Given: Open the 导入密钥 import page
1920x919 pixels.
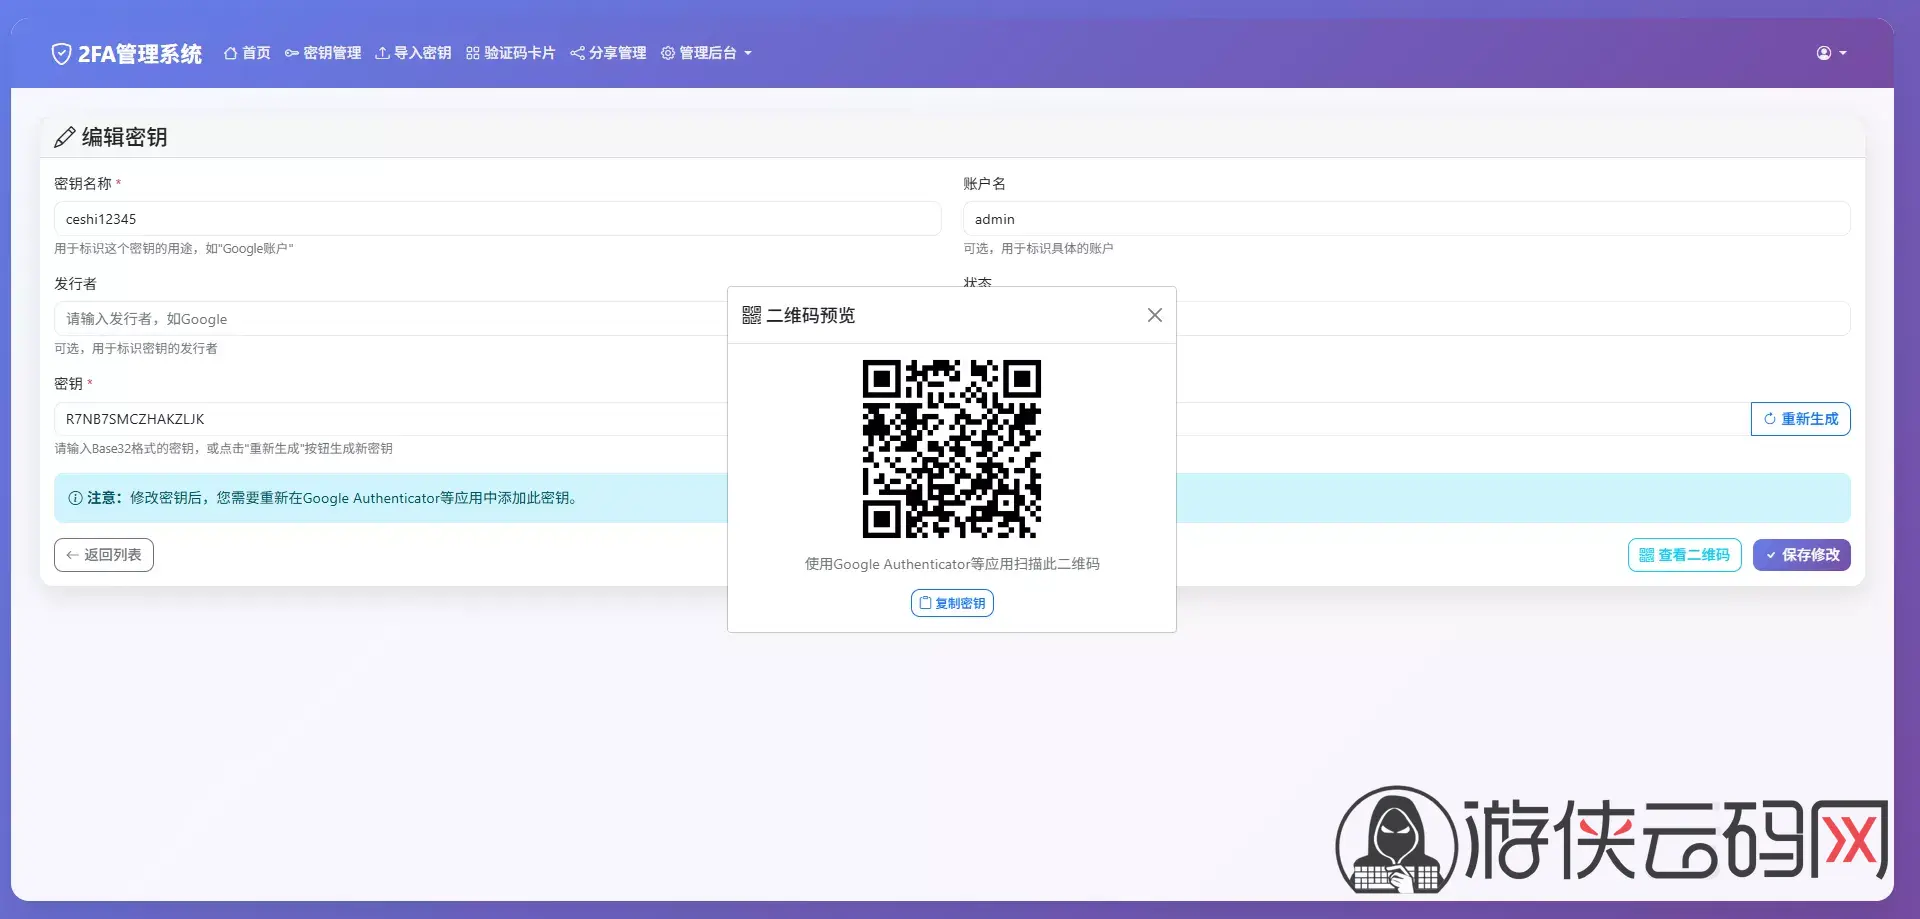Looking at the screenshot, I should point(413,53).
